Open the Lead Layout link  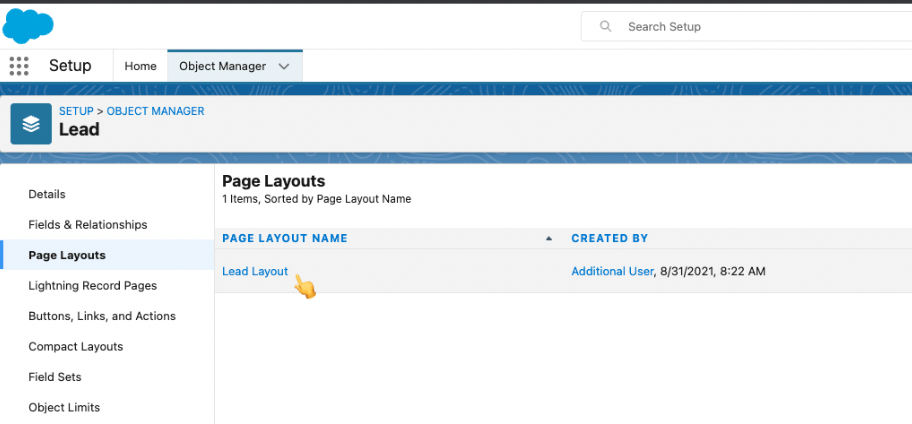255,271
